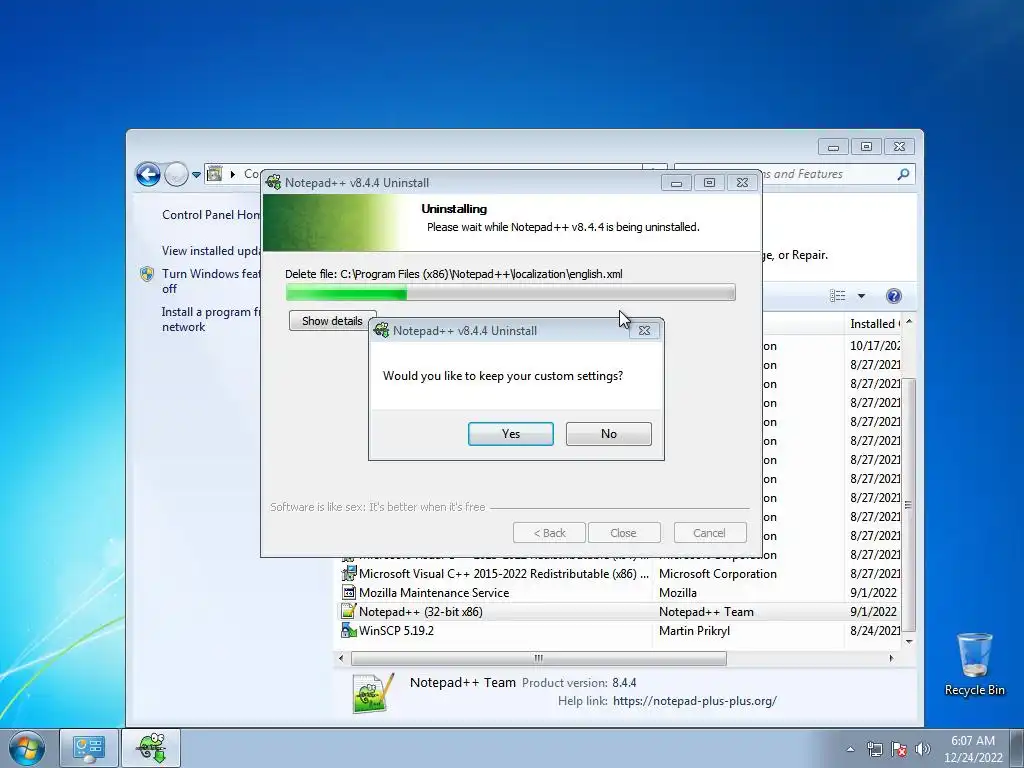Click the Show details button
Viewport: 1024px width, 768px height.
tap(332, 321)
